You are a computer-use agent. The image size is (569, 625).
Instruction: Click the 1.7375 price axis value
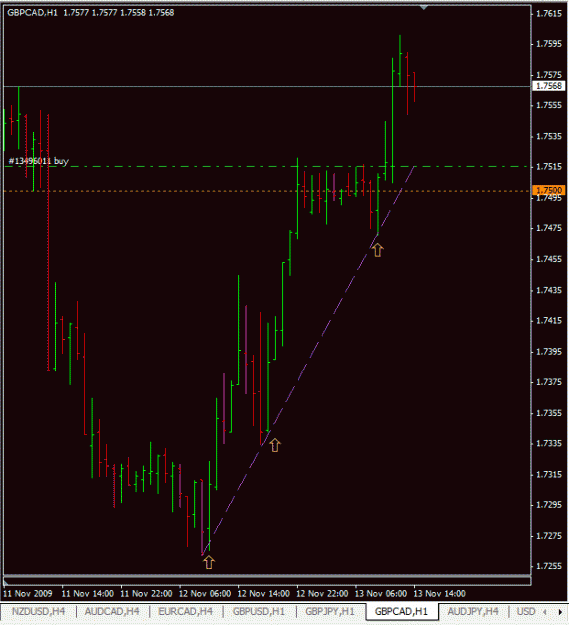(549, 382)
